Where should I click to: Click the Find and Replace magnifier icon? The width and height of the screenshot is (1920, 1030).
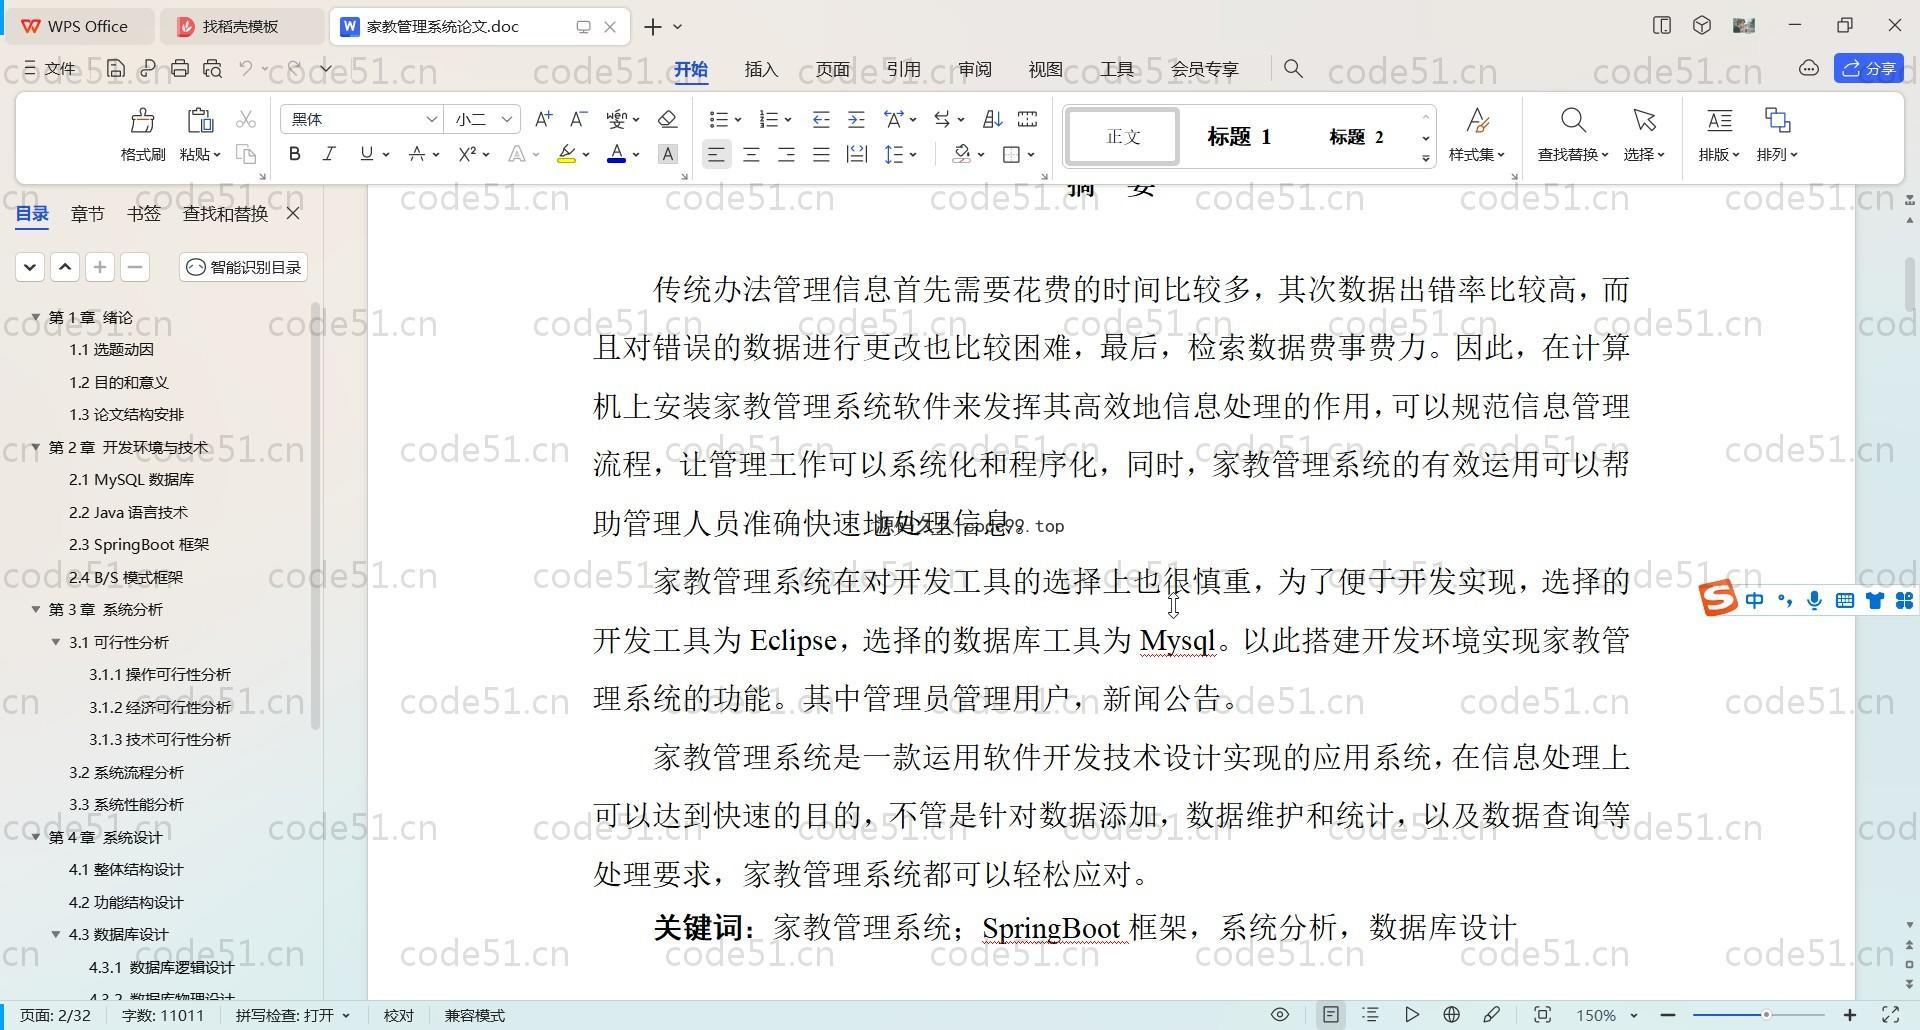(x=1573, y=121)
